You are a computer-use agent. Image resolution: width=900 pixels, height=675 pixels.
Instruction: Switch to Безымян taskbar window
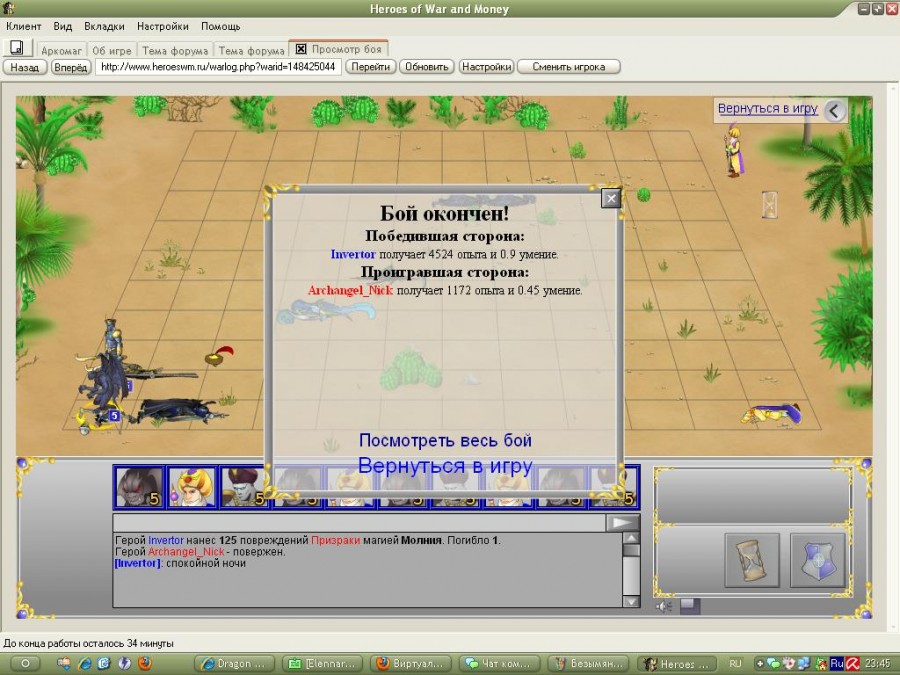point(588,664)
